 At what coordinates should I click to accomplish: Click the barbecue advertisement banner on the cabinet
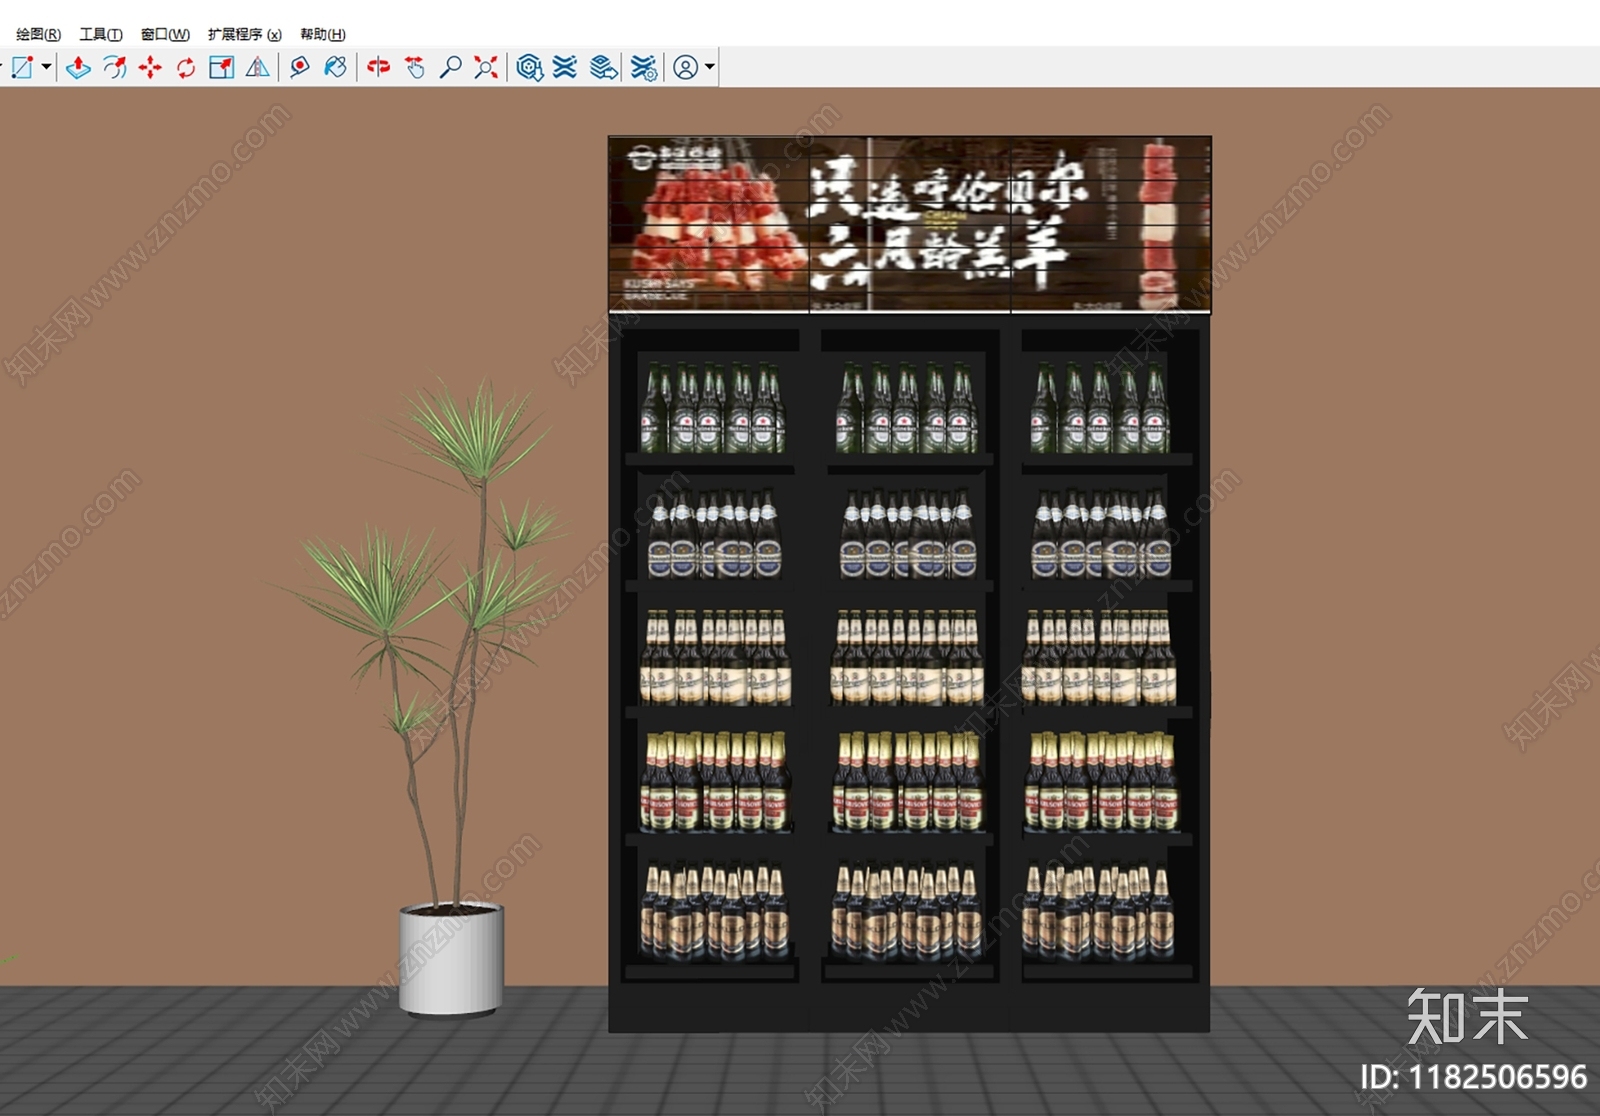[x=910, y=224]
